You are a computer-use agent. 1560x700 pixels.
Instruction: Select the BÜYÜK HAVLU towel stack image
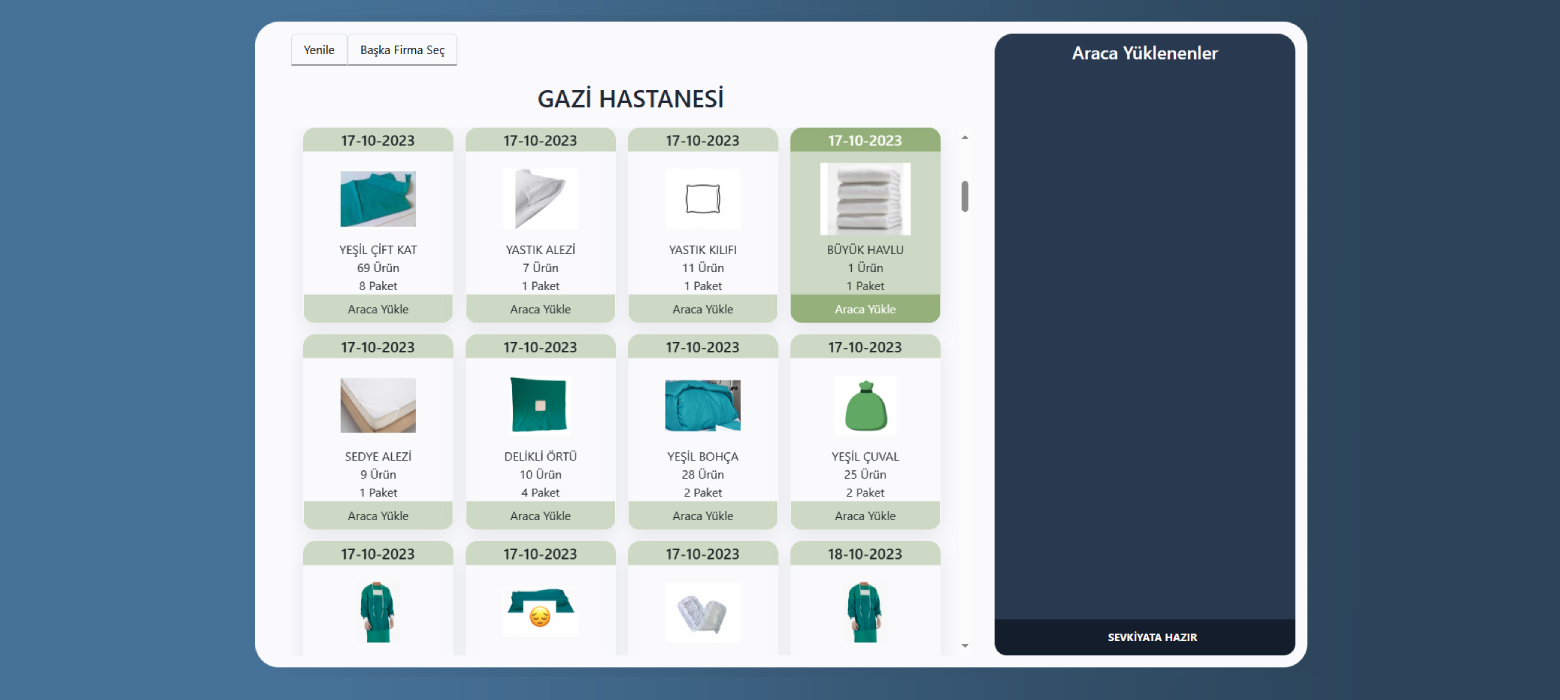866,199
